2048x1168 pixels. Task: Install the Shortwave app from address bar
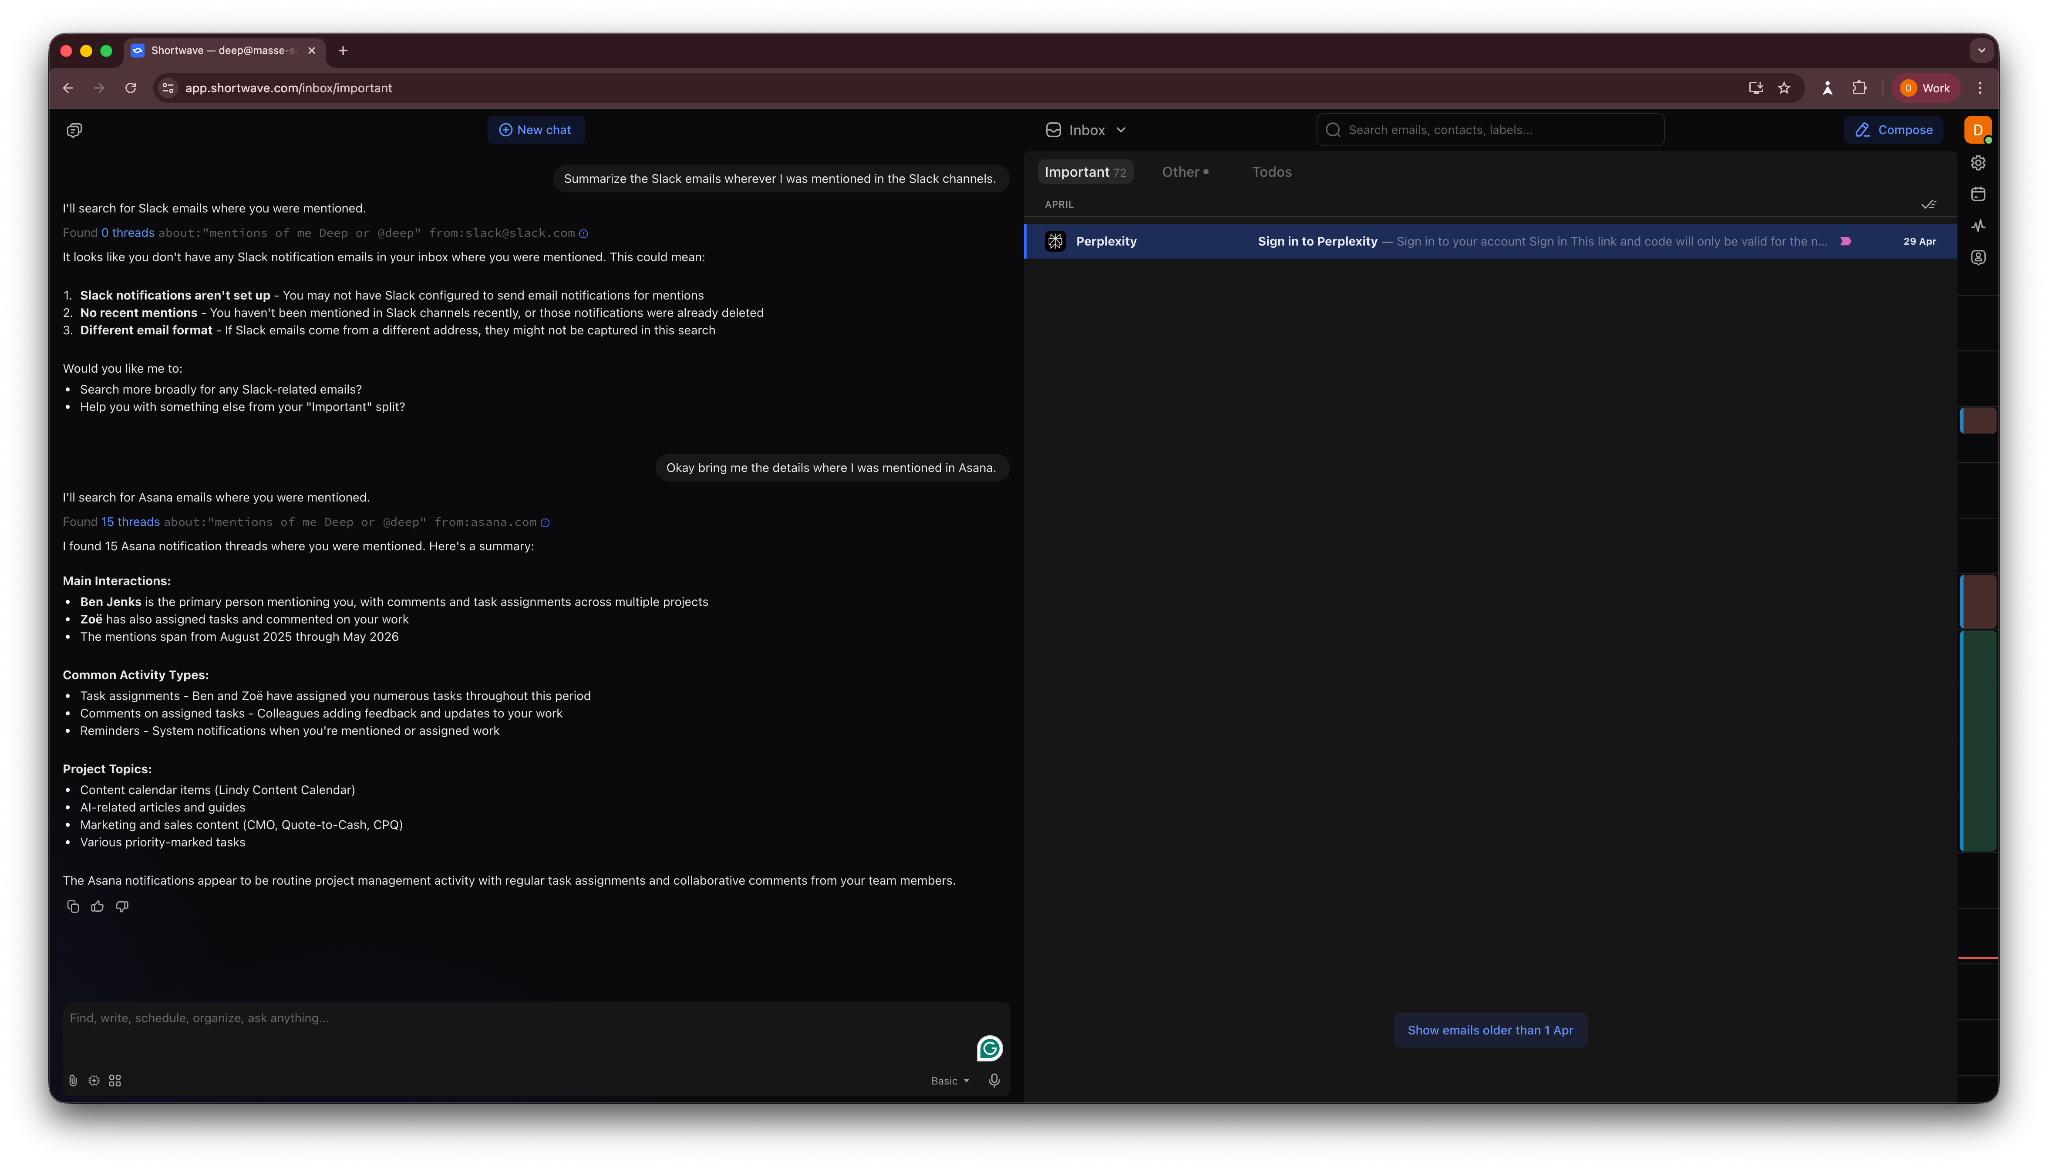[1755, 88]
